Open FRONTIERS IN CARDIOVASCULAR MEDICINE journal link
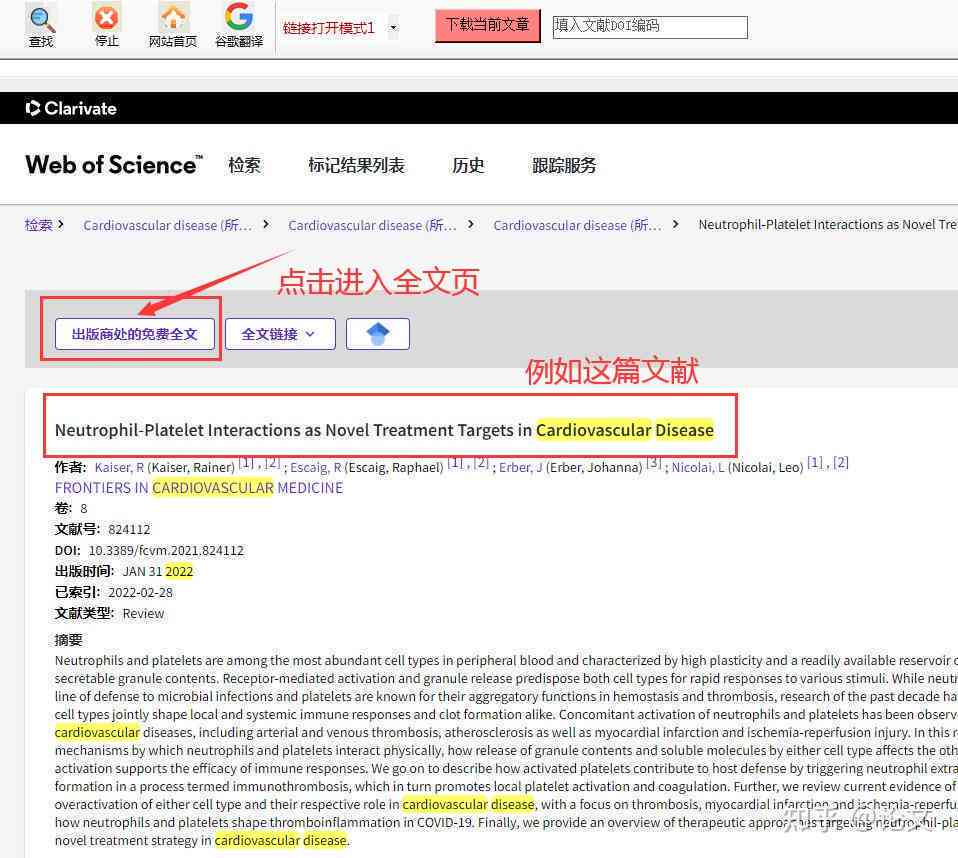The image size is (958, 858). tap(199, 488)
